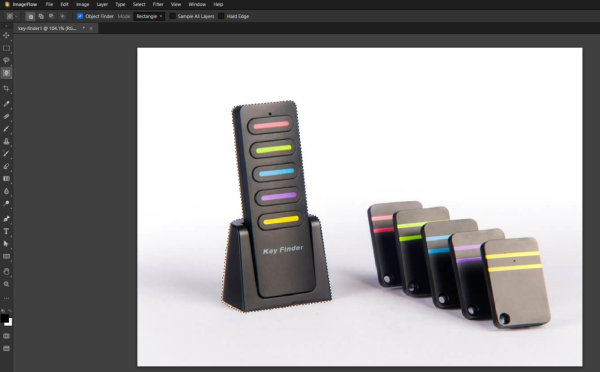The width and height of the screenshot is (600, 372).
Task: Choose Intersect with Selection mode
Action: coord(62,16)
